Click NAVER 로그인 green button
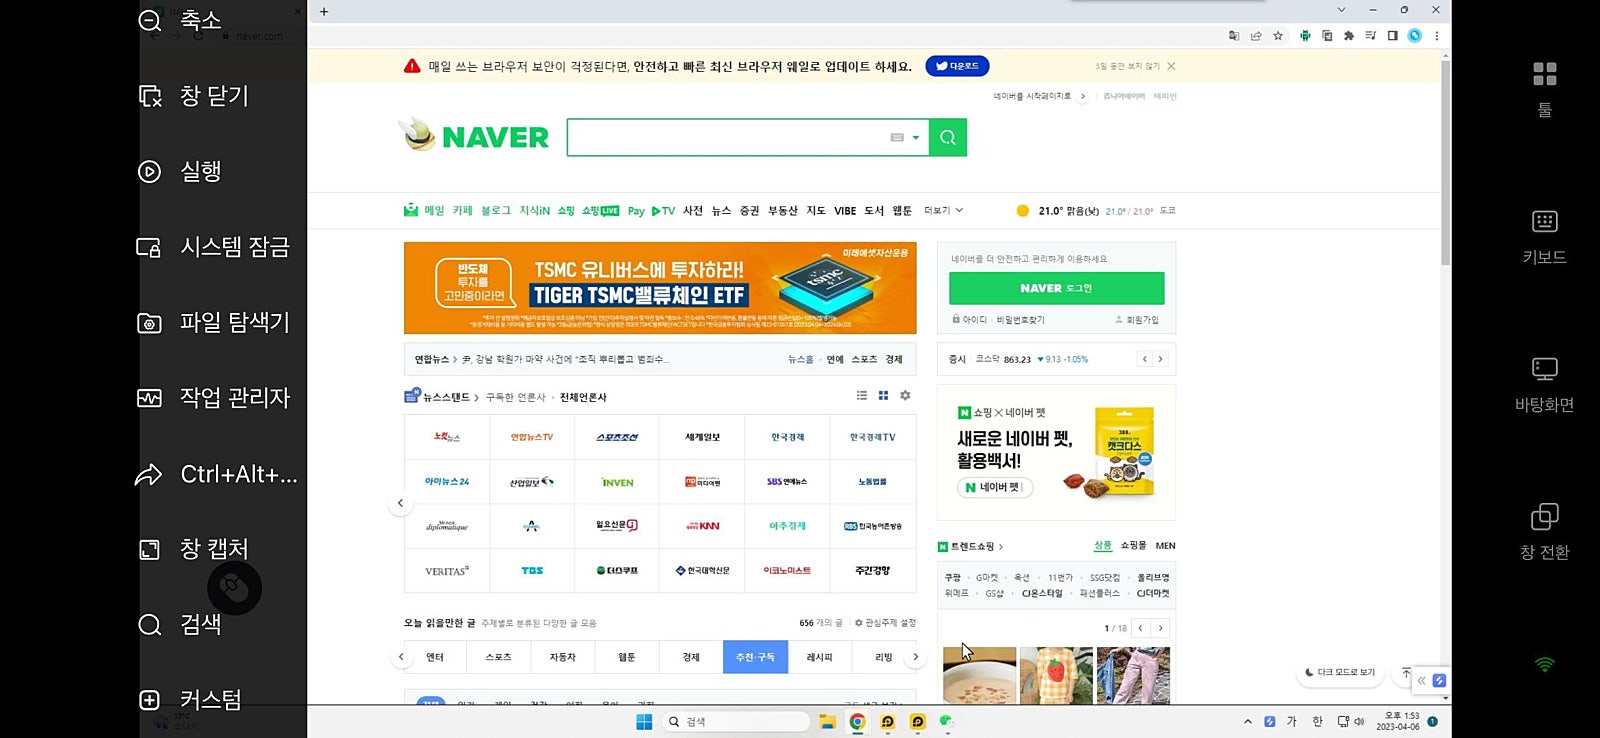The width and height of the screenshot is (1600, 738). 1056,288
